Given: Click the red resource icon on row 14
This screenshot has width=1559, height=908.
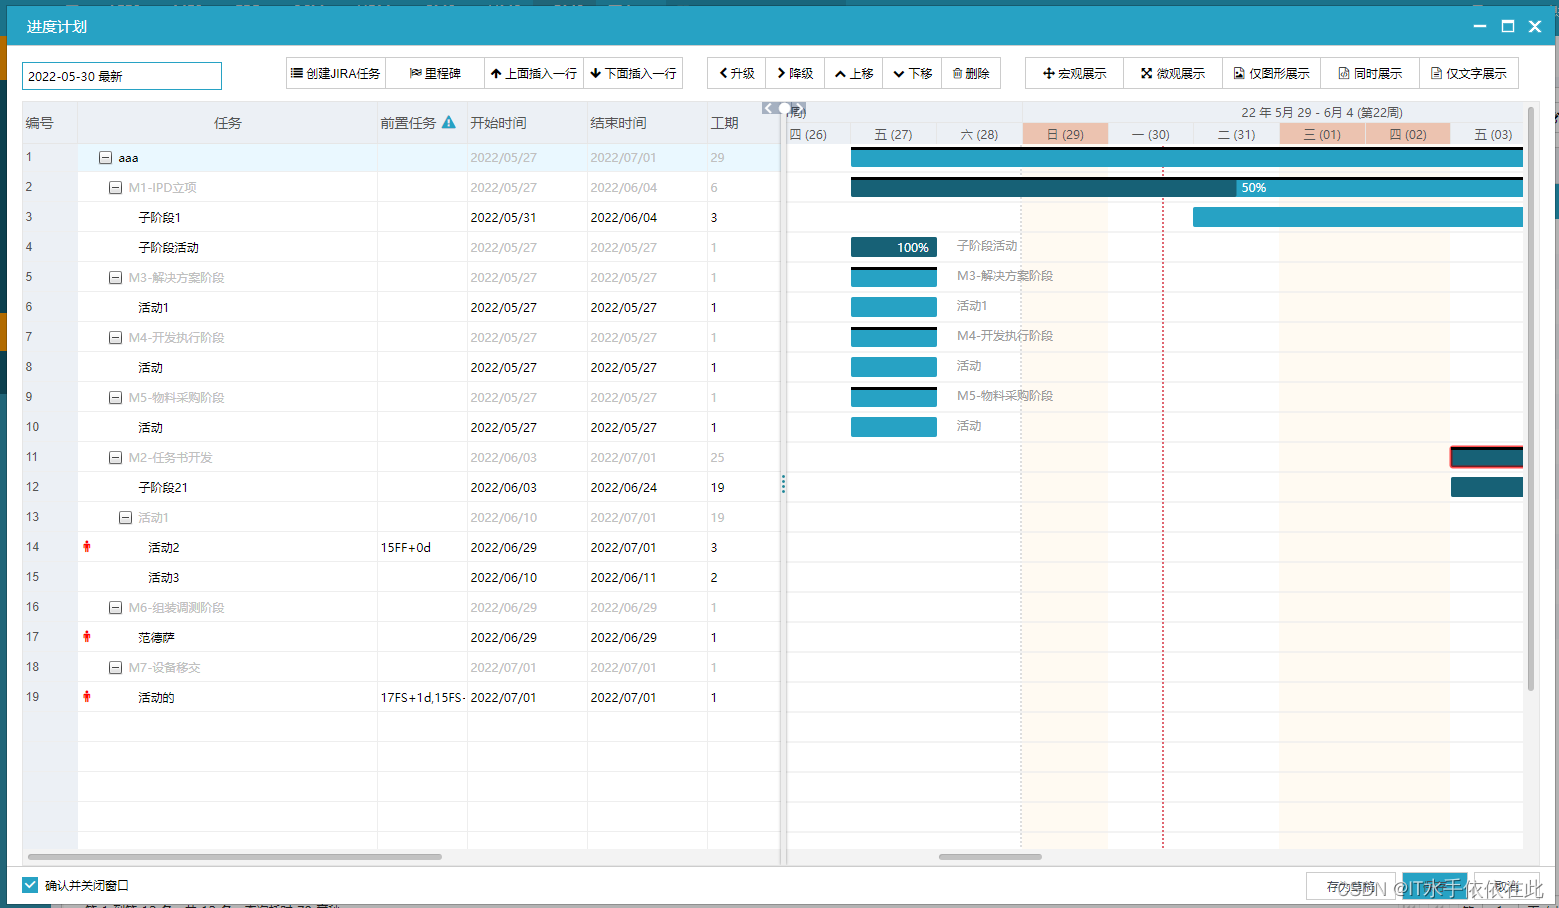Looking at the screenshot, I should 87,546.
